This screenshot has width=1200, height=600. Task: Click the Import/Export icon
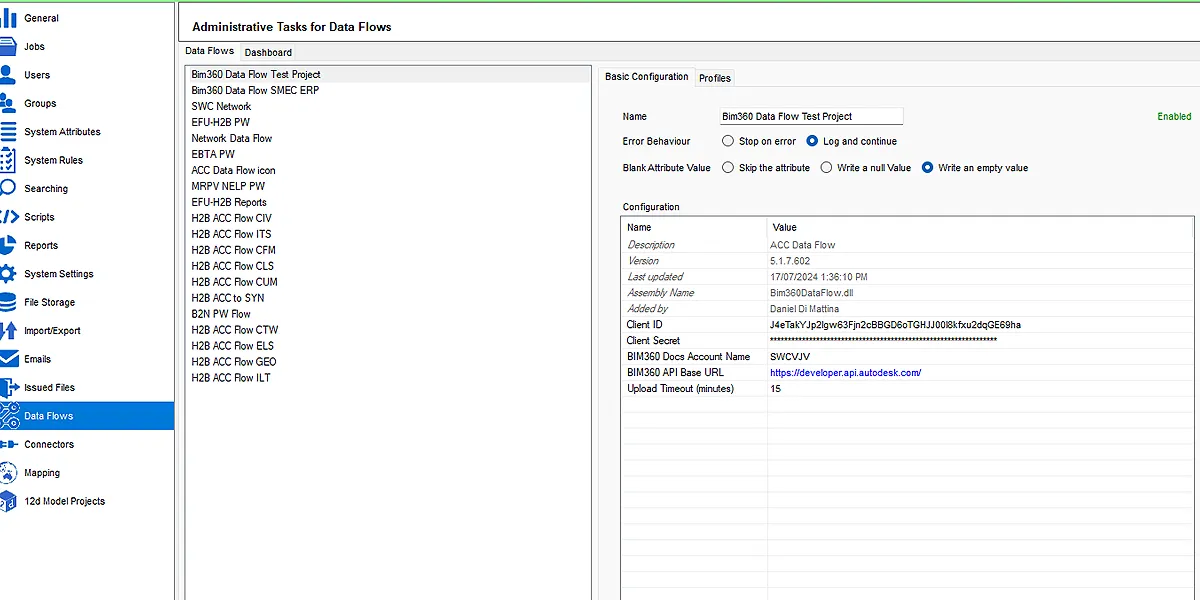tap(8, 330)
